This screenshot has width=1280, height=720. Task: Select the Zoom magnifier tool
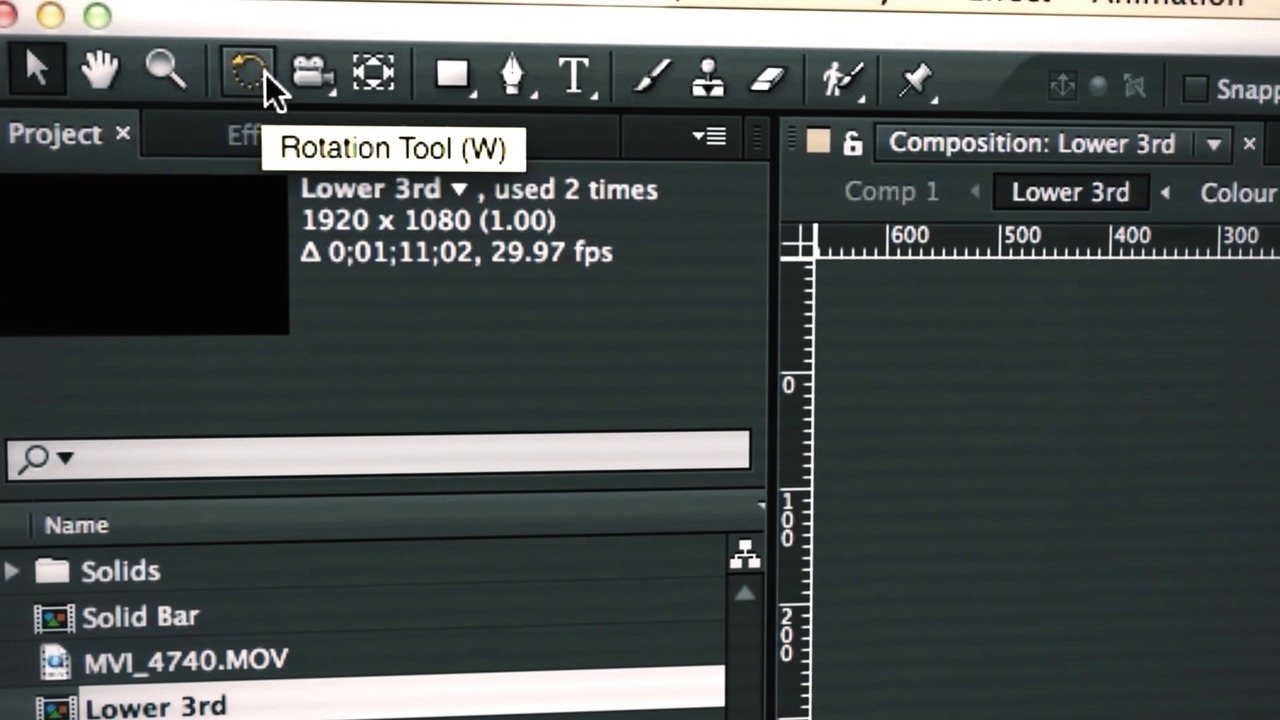(165, 71)
